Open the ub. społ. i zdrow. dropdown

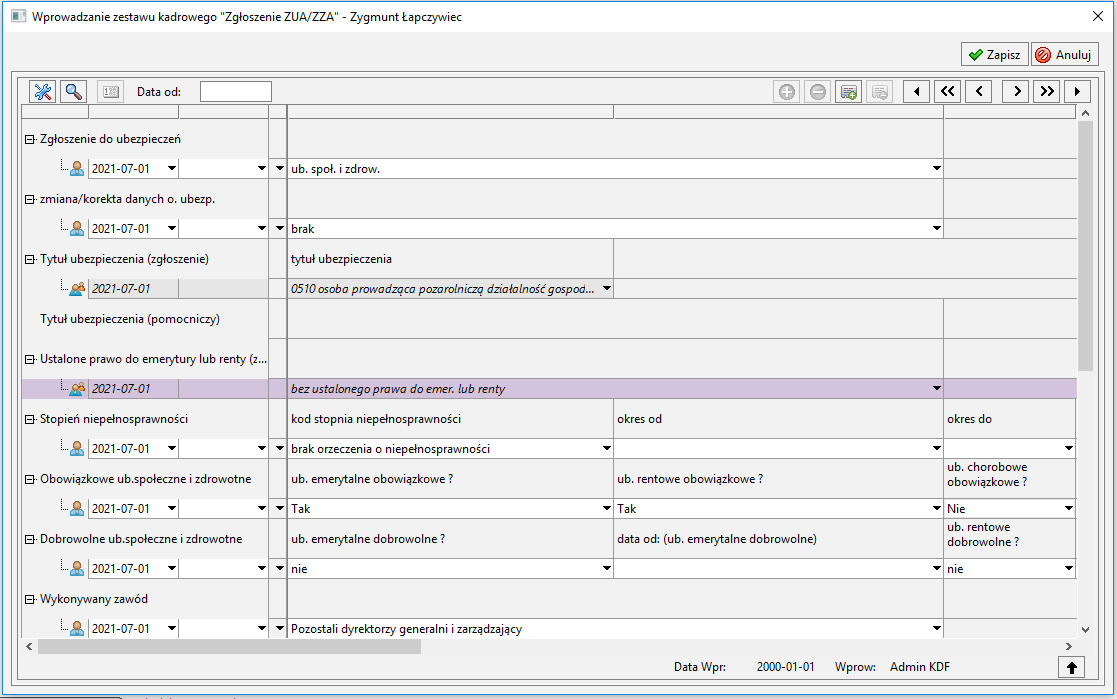pyautogui.click(x=937, y=169)
